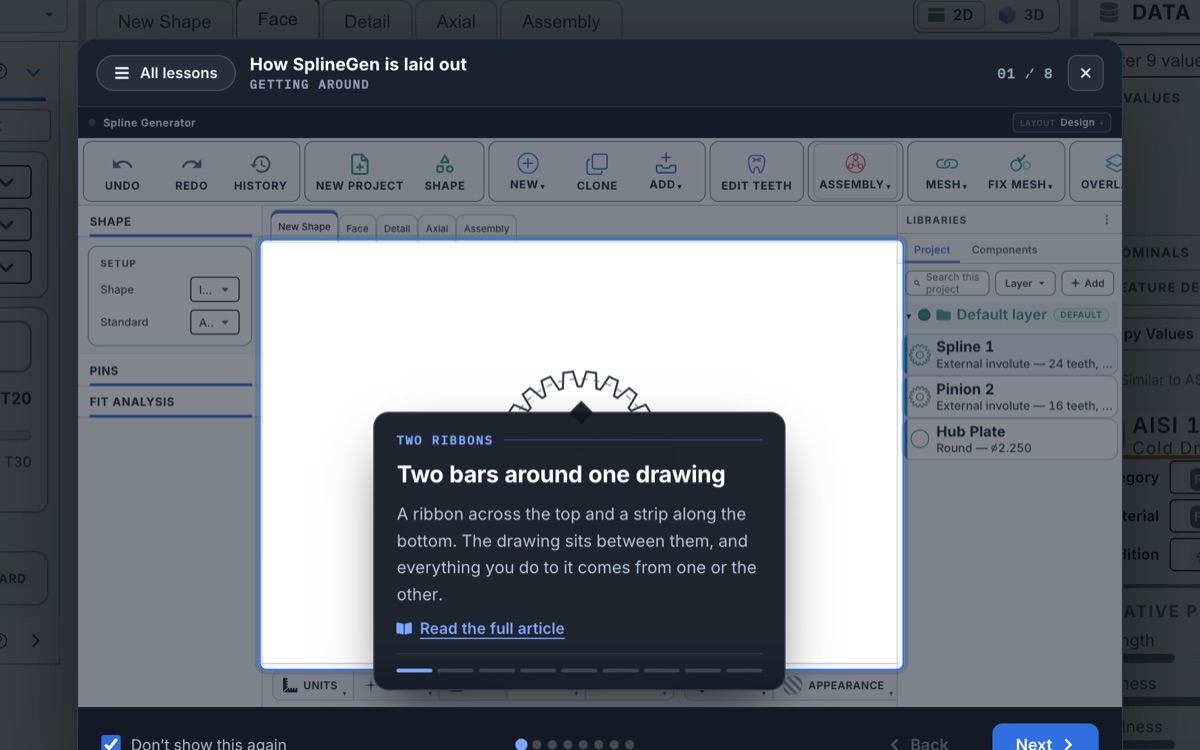The image size is (1200, 750).
Task: Open the Assembly dropdown in ribbon
Action: point(855,172)
